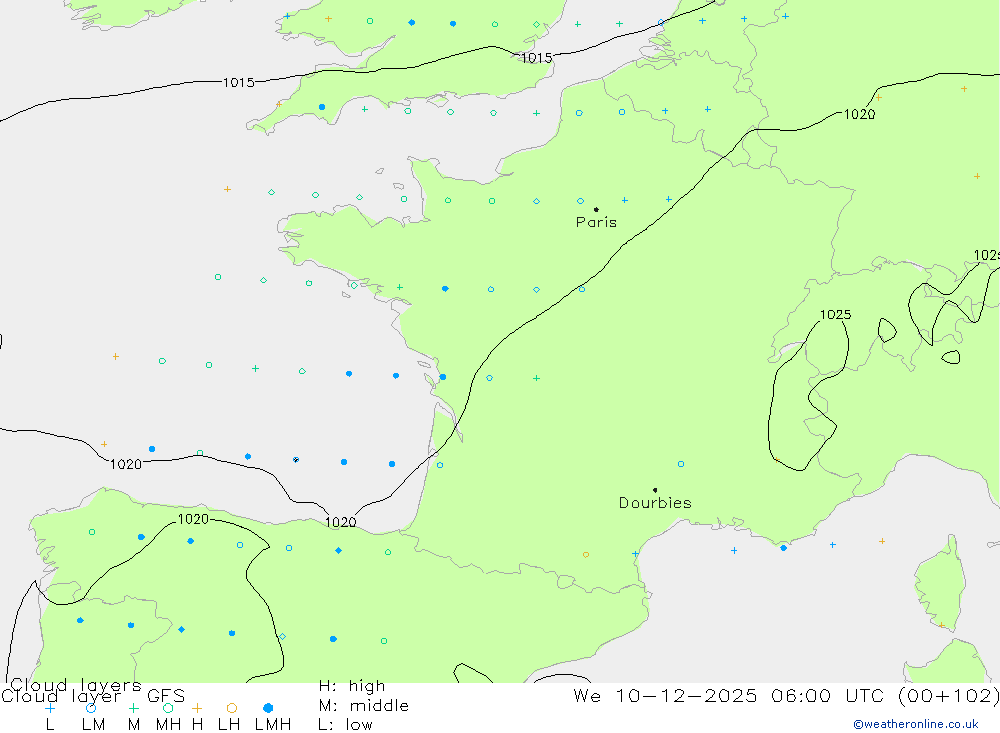
Task: Click the 1015 isobar label over southeast England
Action: (536, 58)
